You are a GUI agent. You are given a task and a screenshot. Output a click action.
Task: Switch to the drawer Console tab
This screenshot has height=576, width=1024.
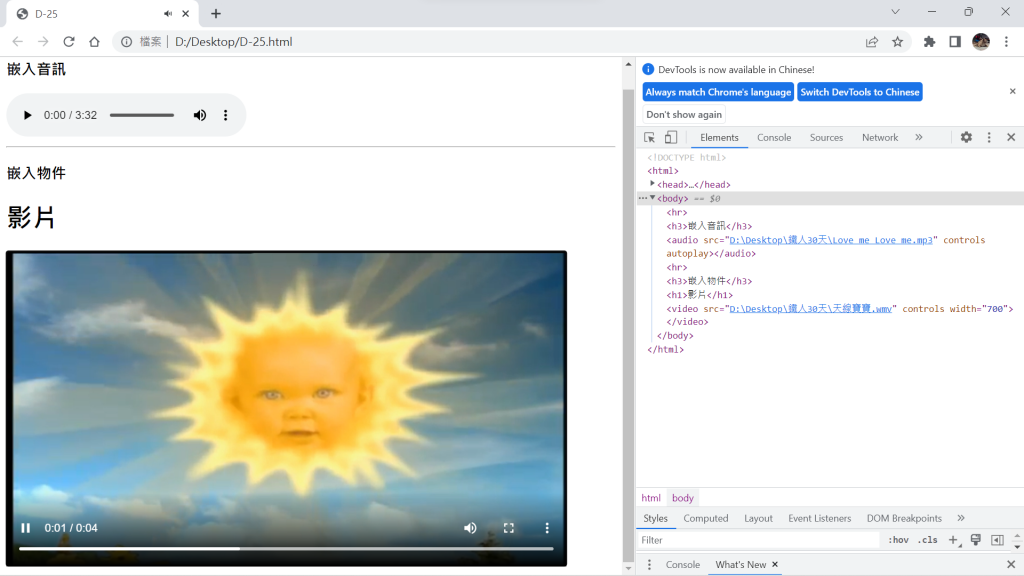[x=682, y=565]
